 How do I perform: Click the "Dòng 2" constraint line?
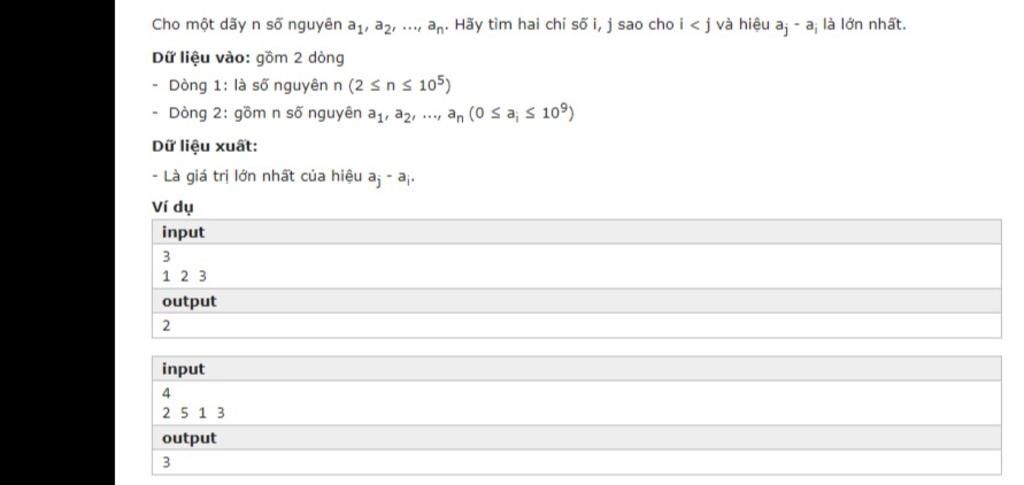point(362,114)
